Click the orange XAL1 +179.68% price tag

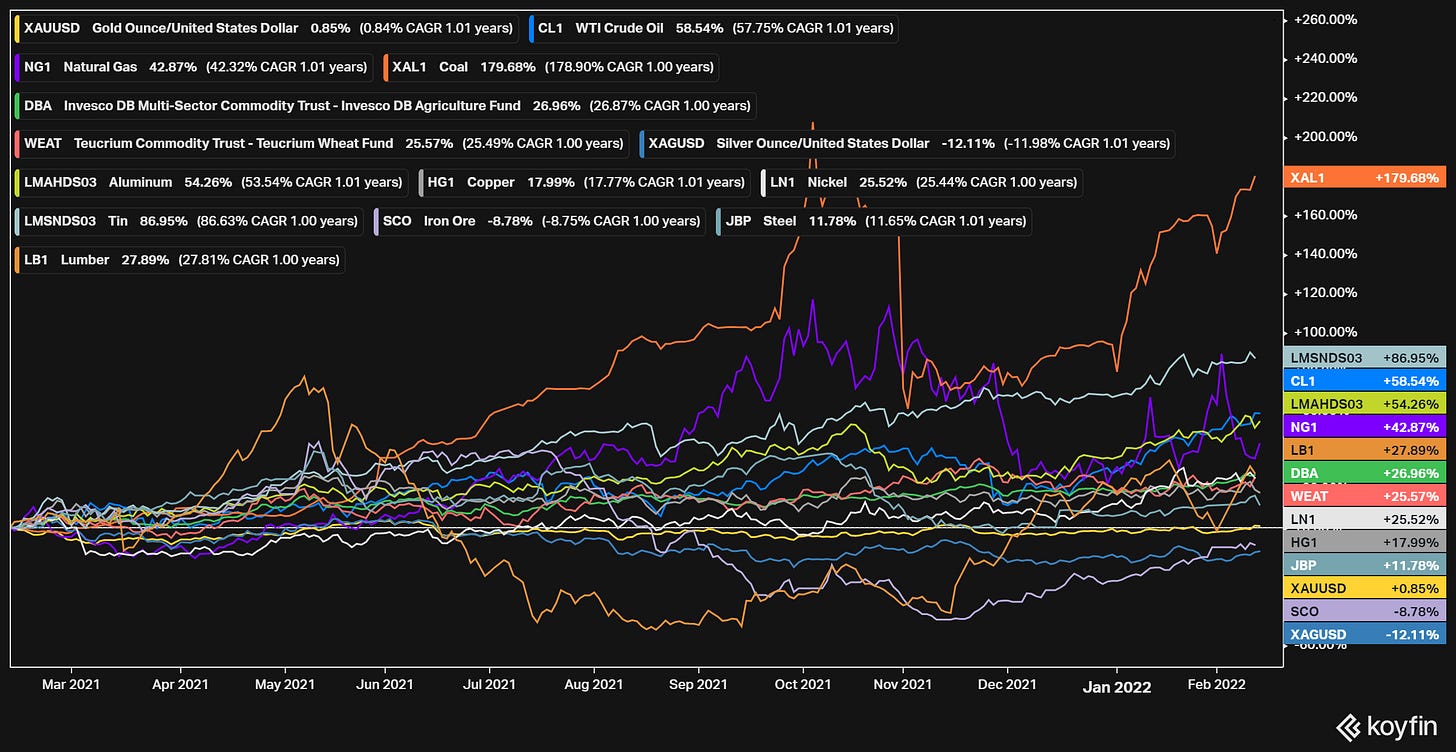click(x=1364, y=177)
